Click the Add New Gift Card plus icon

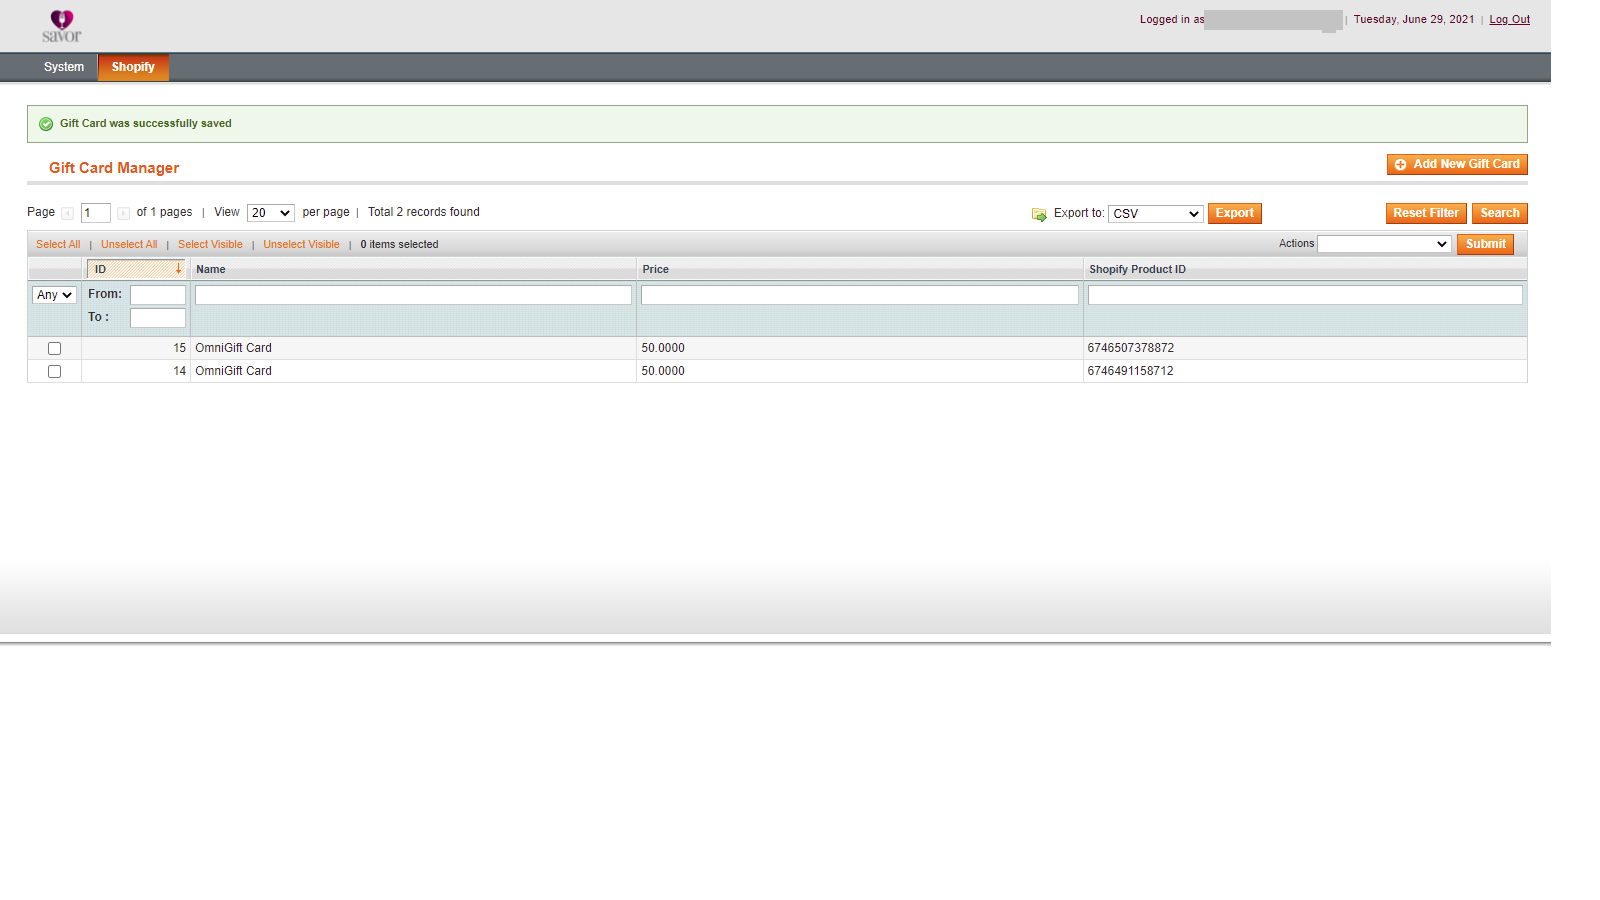1400,164
